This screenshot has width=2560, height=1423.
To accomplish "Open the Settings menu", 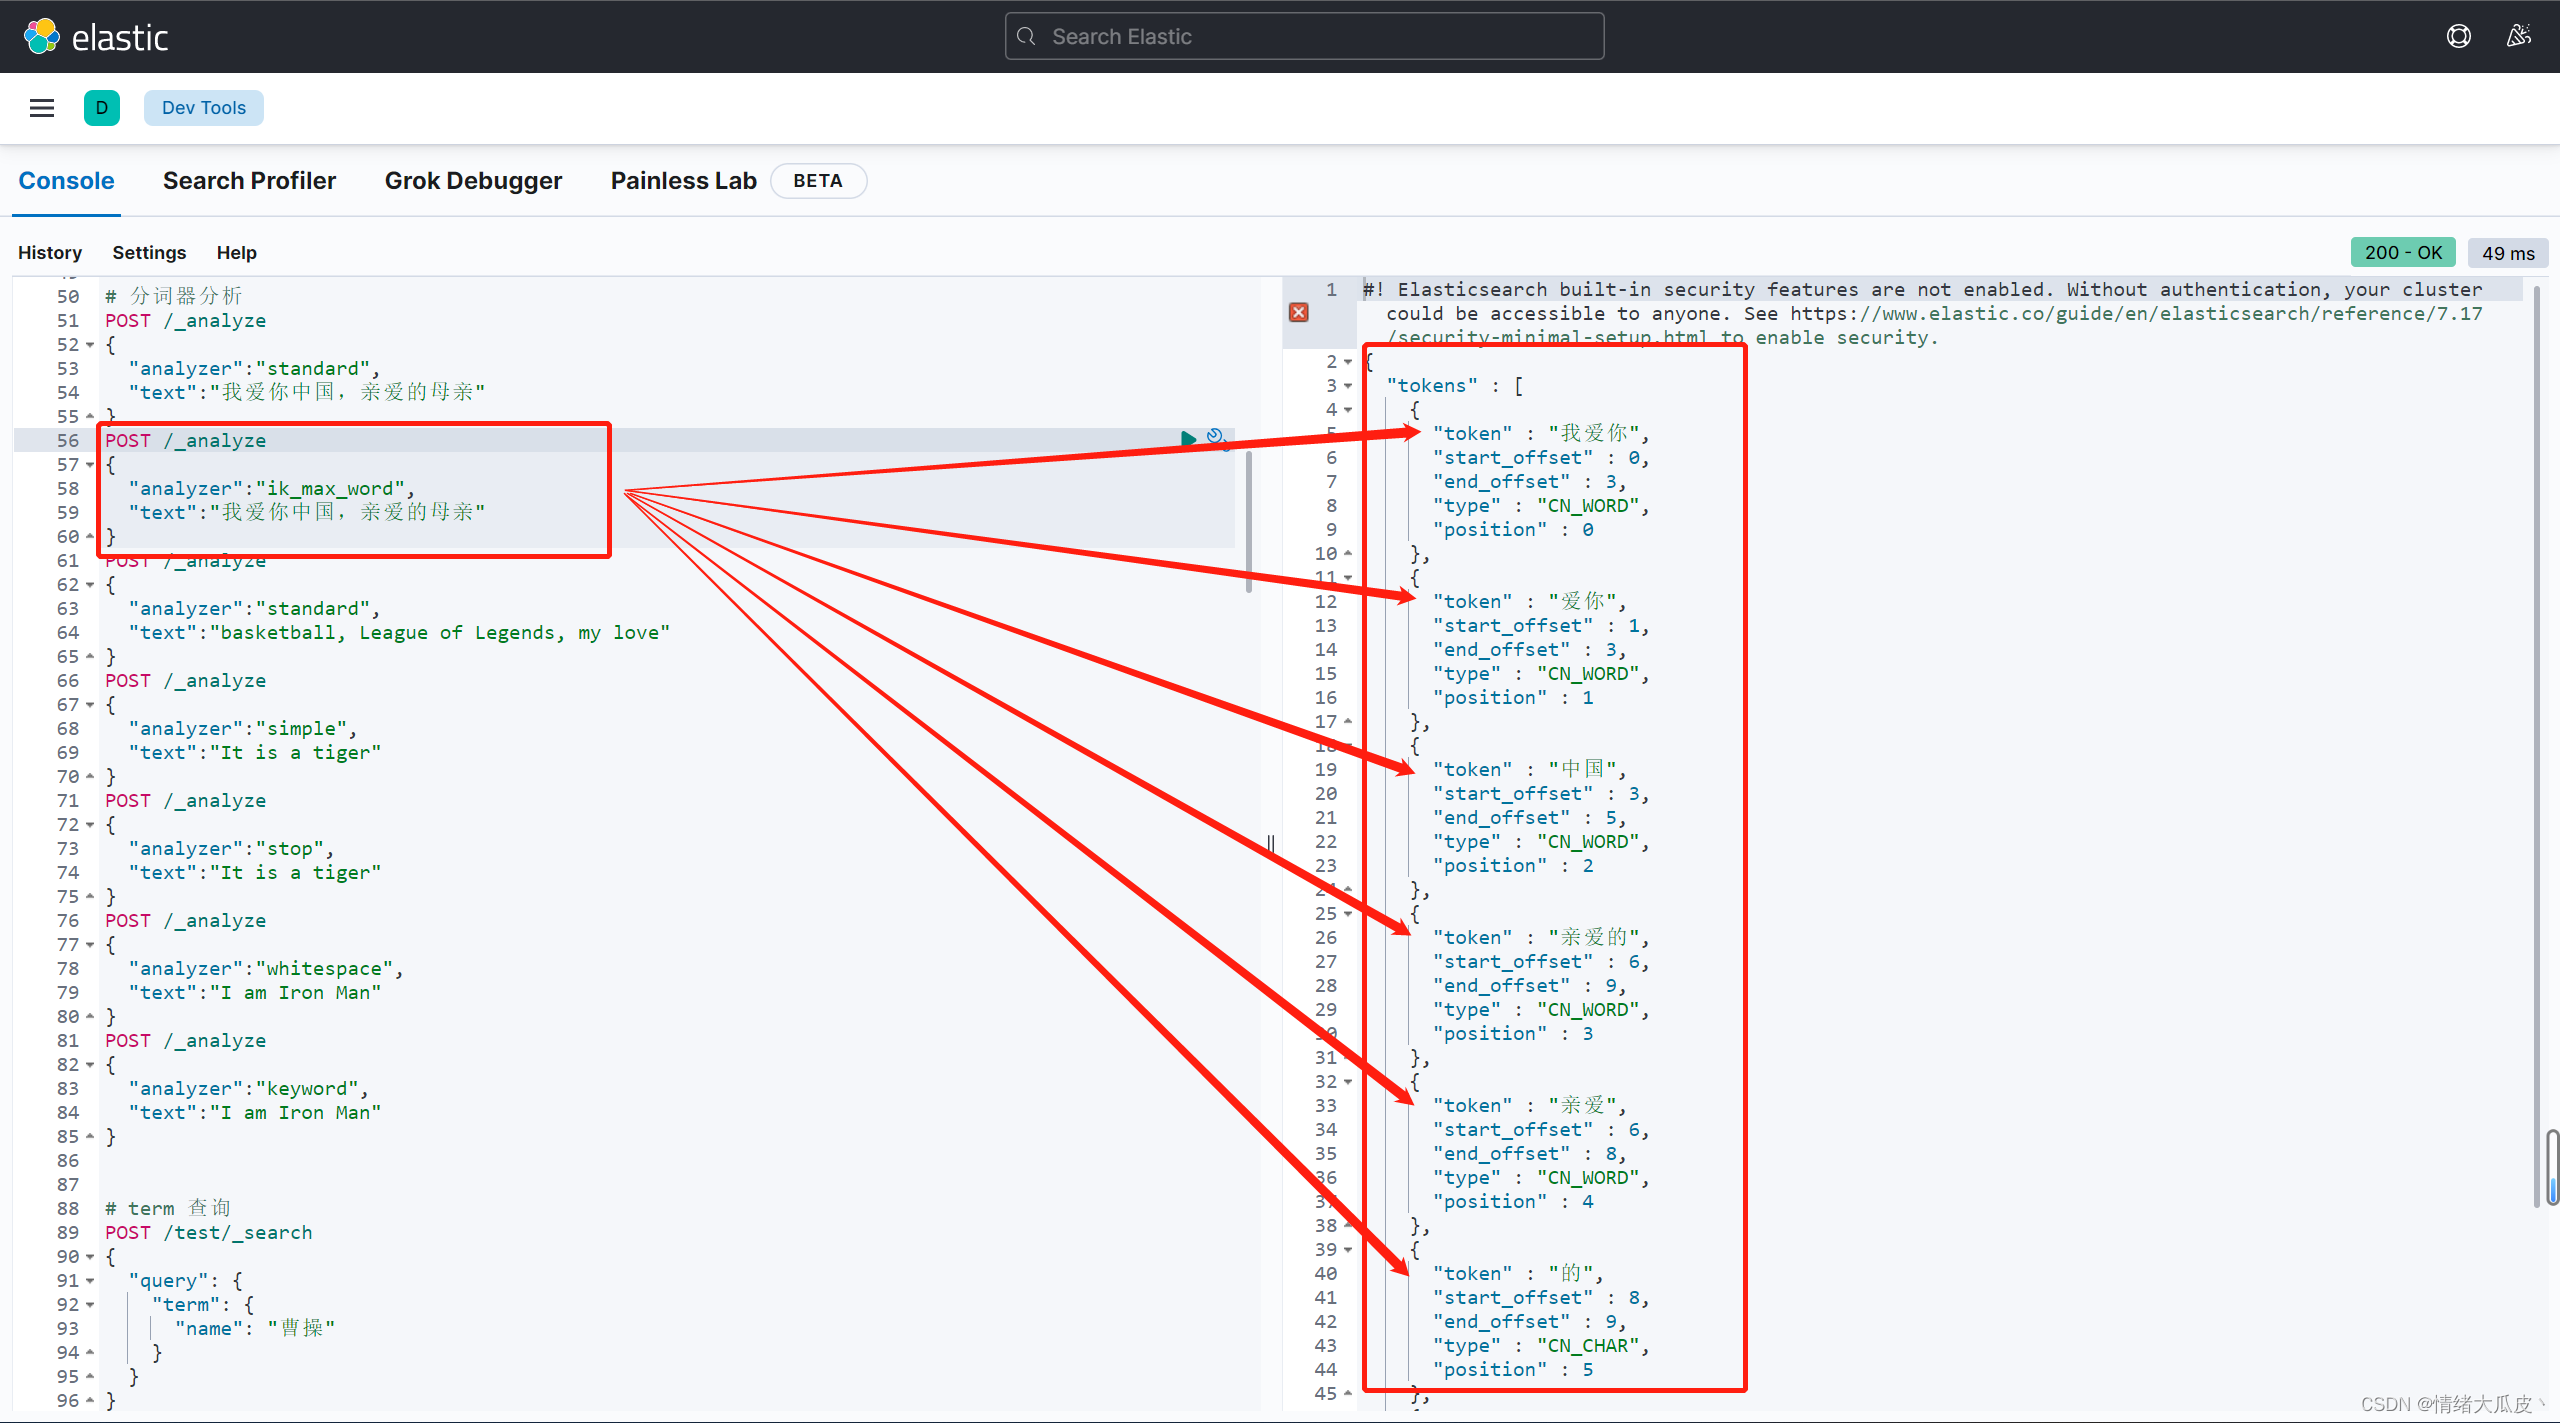I will pyautogui.click(x=149, y=253).
